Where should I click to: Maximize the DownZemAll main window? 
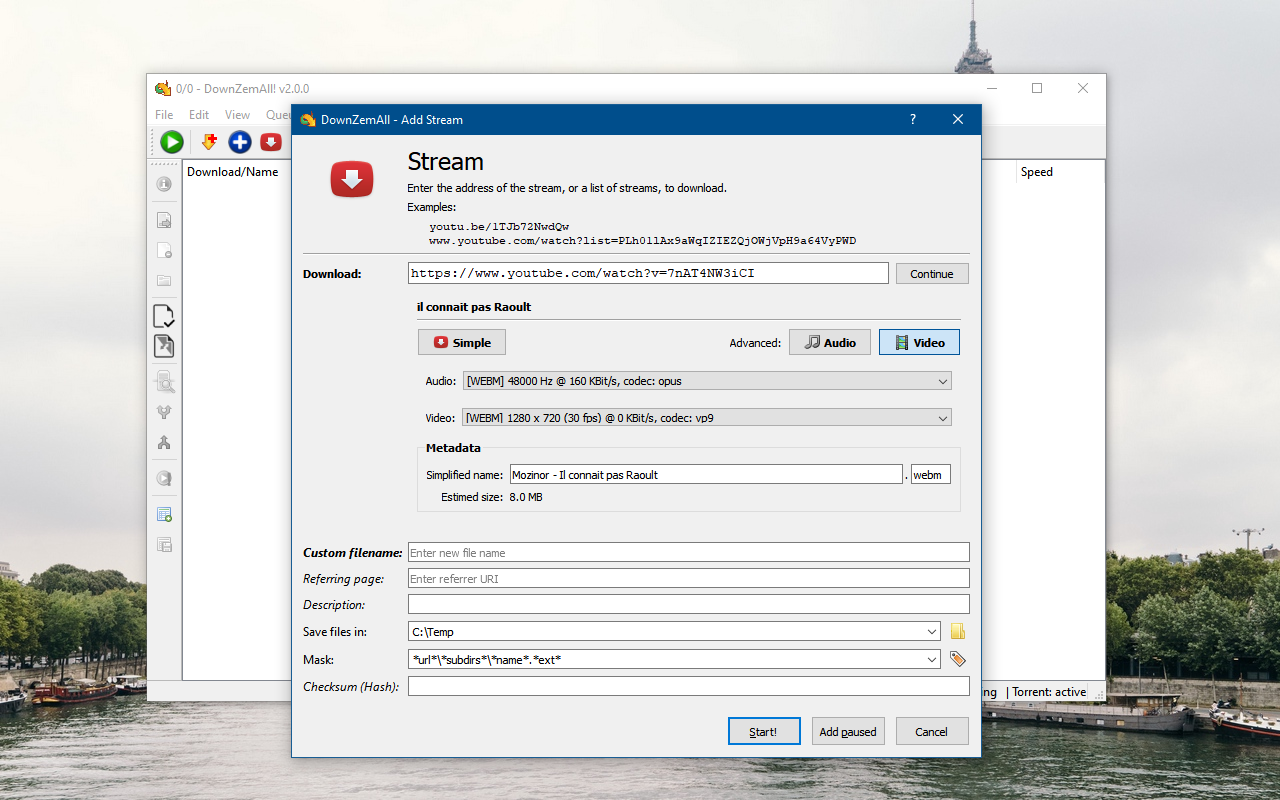tap(1037, 88)
